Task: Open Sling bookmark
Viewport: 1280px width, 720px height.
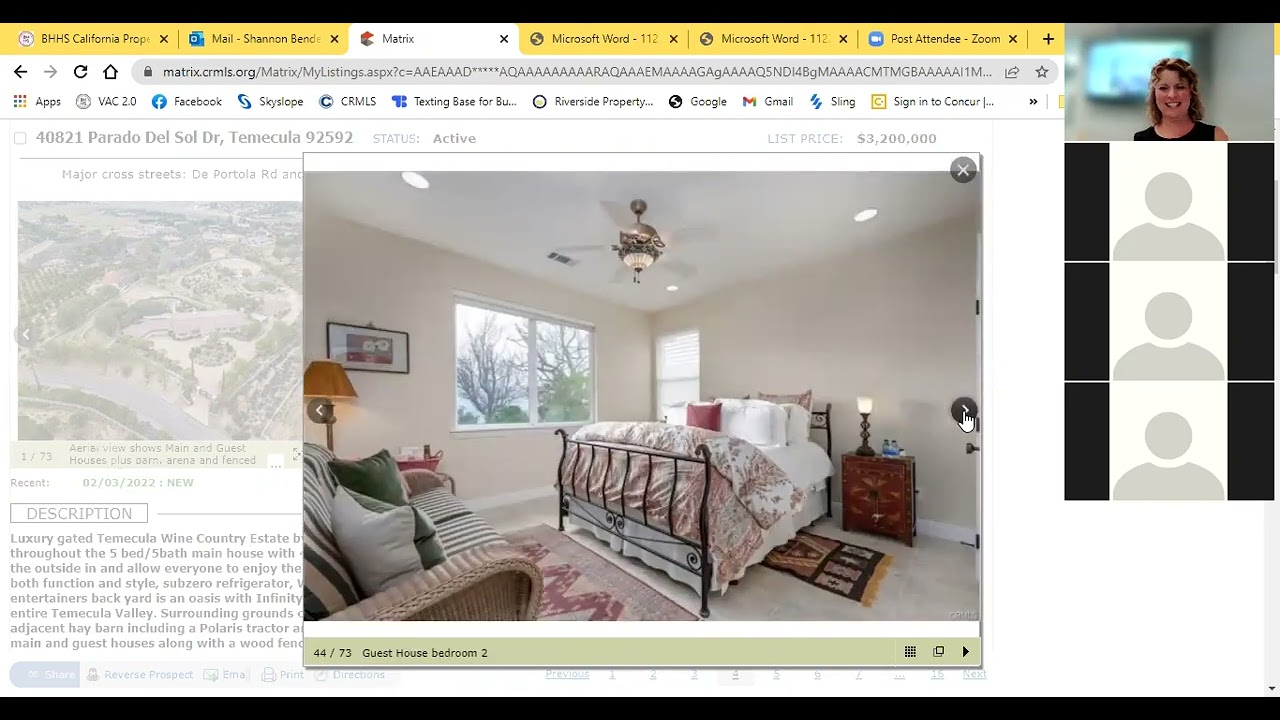Action: [x=833, y=101]
